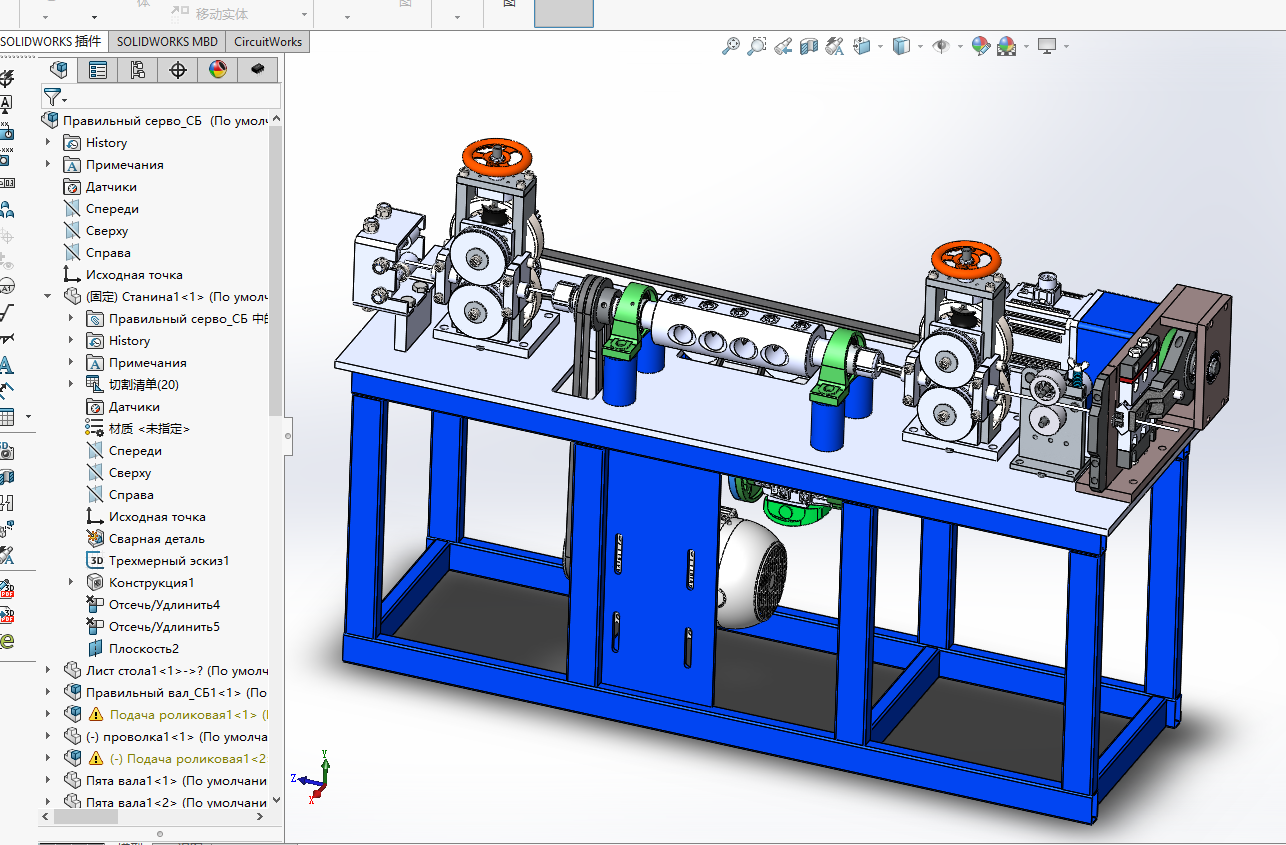Image resolution: width=1286 pixels, height=845 pixels.
Task: Click the Apply Scene icon
Action: pos(1006,45)
